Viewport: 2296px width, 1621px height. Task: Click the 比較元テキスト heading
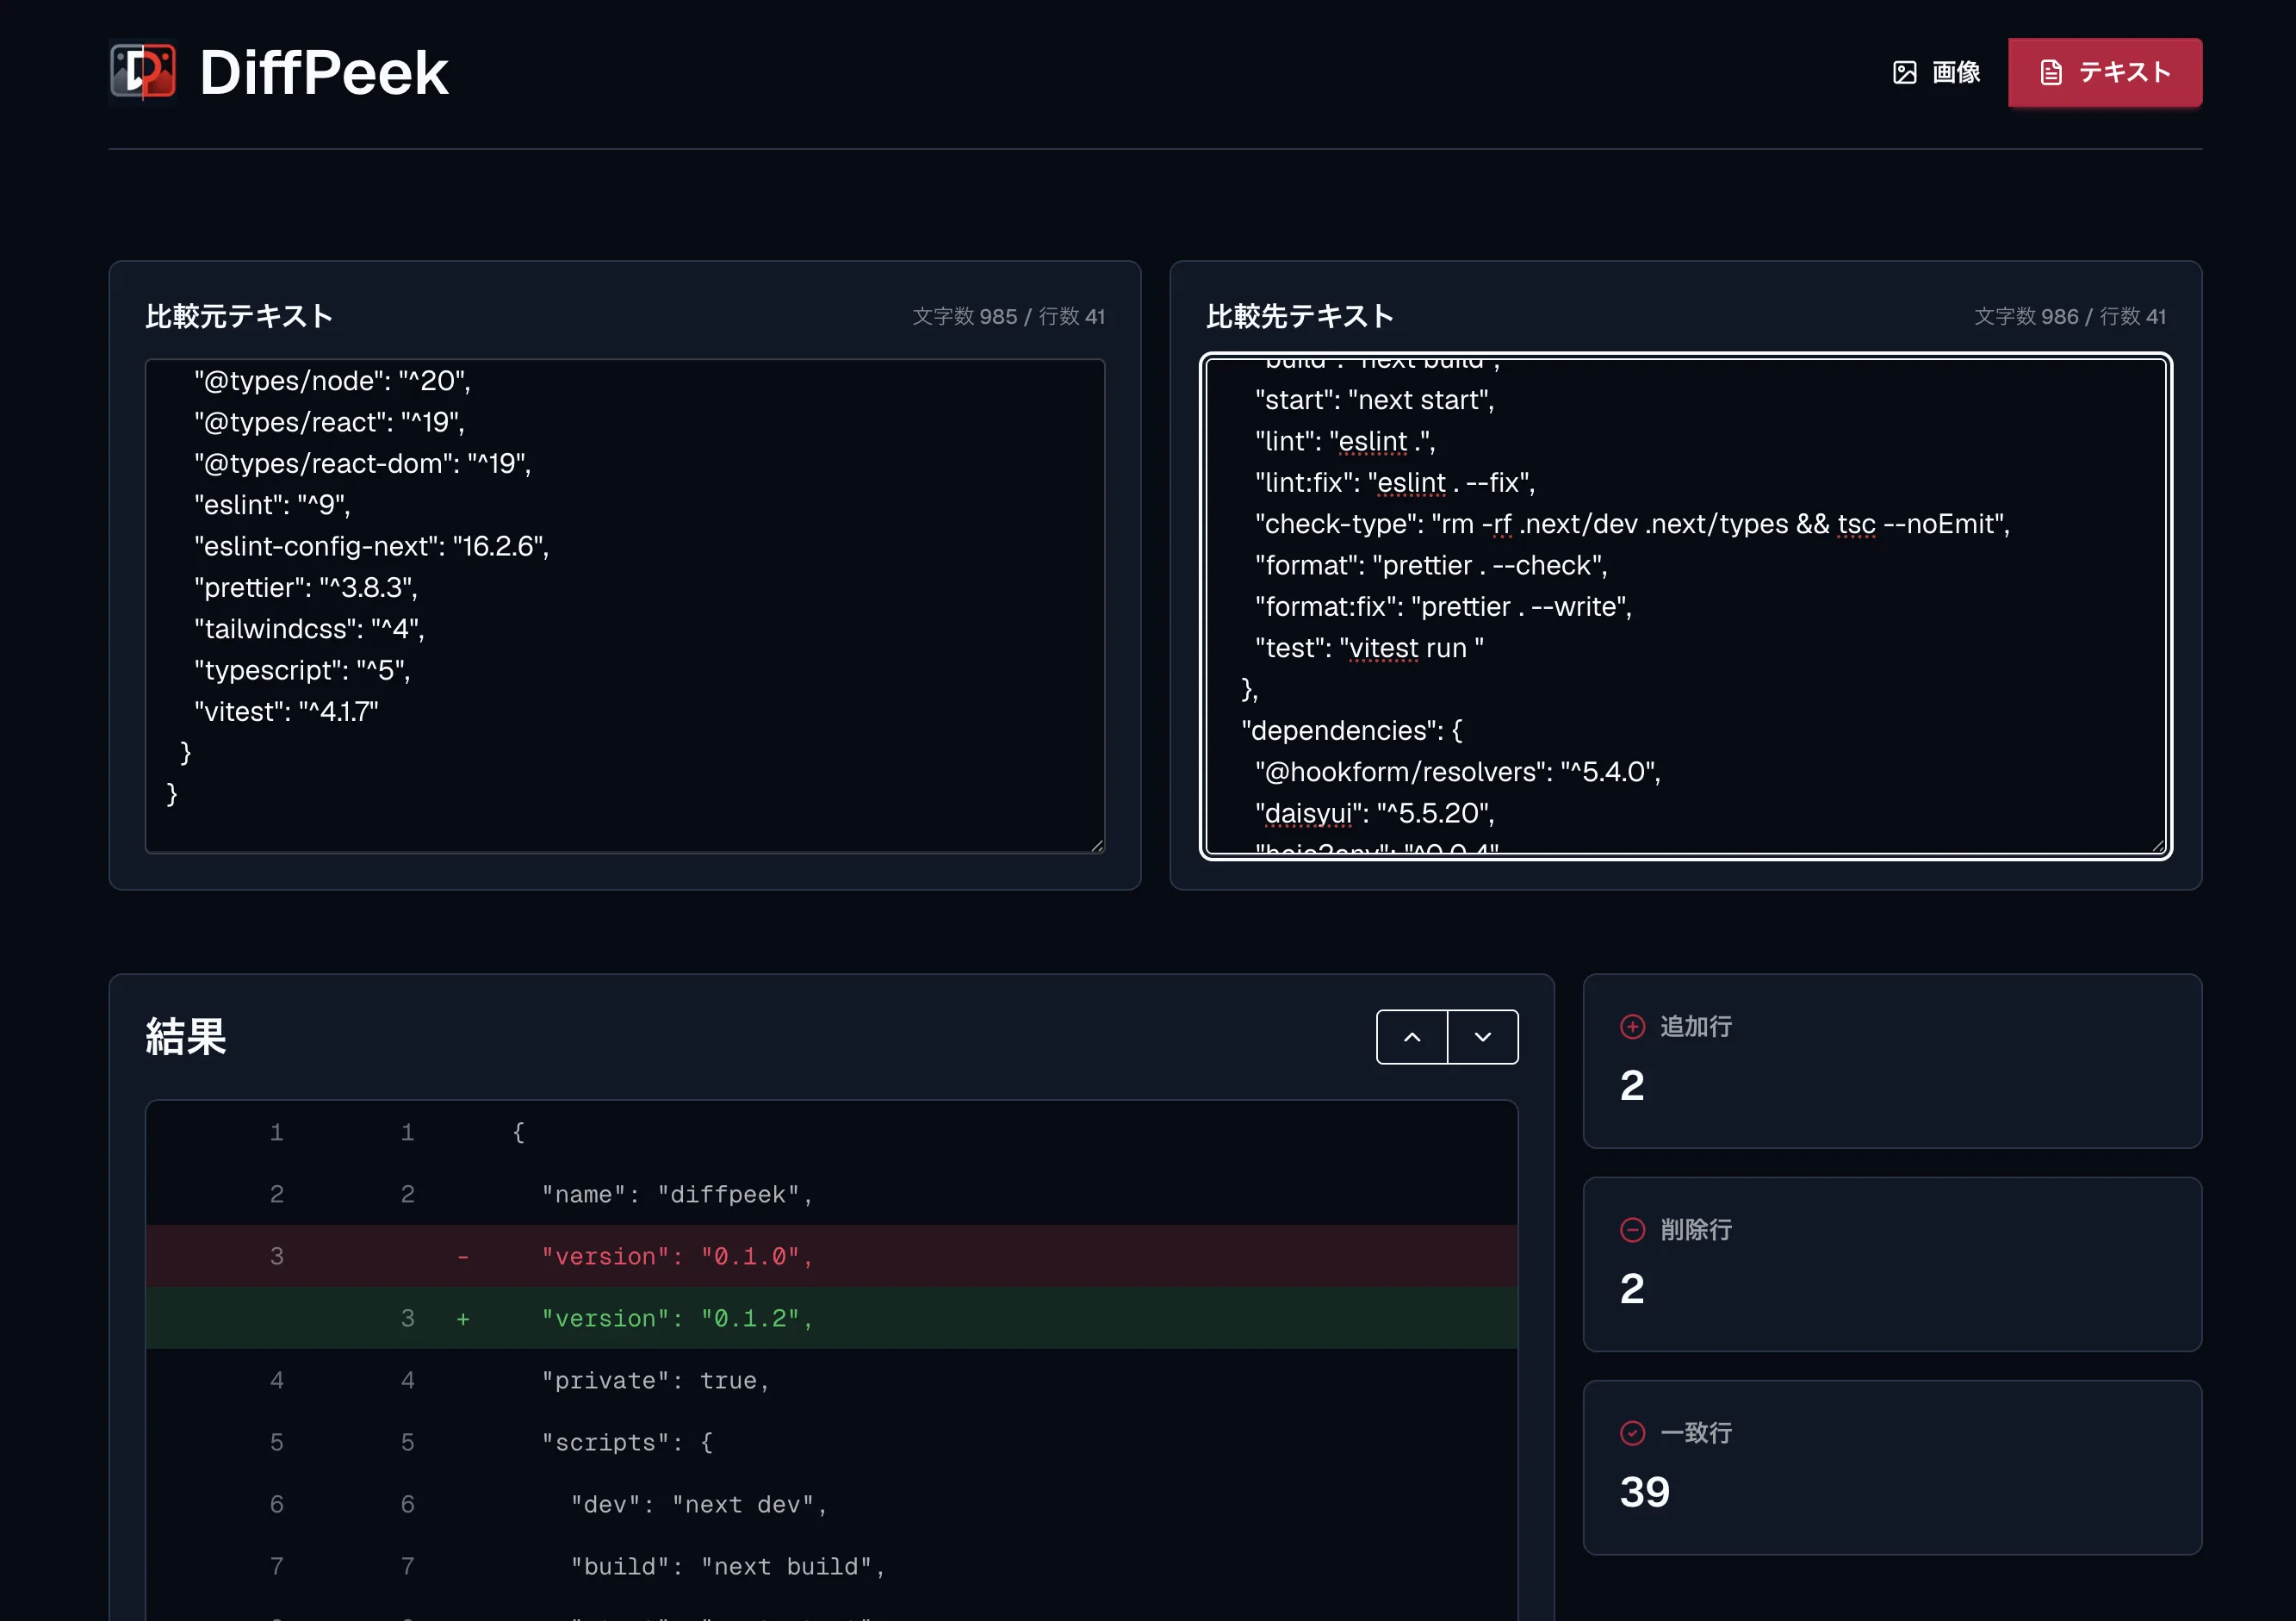(239, 316)
